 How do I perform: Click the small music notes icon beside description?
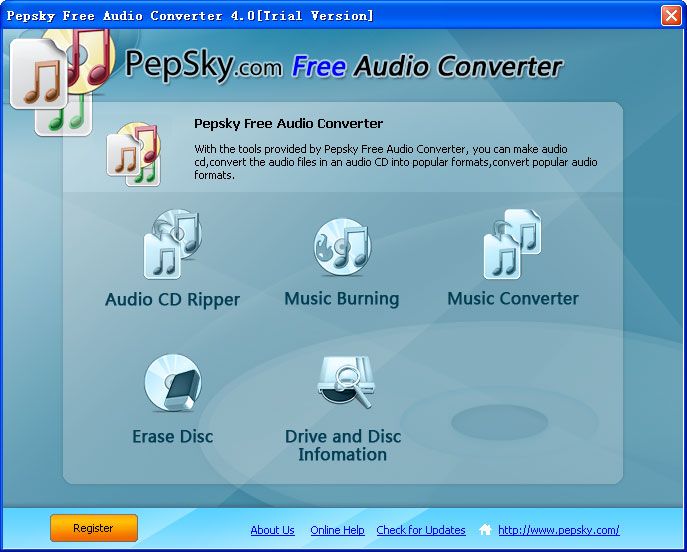point(134,154)
